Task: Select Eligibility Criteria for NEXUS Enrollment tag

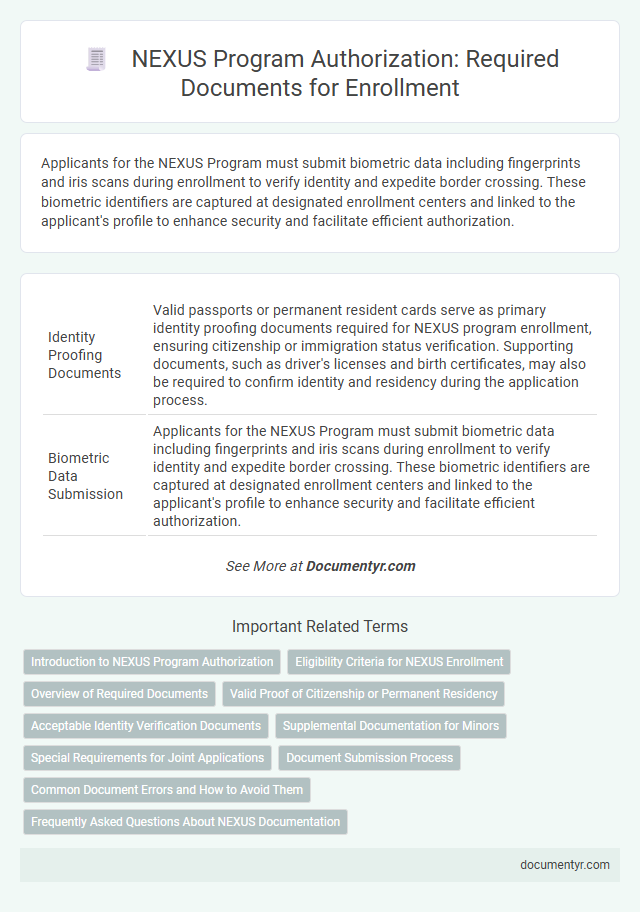Action: click(x=399, y=662)
